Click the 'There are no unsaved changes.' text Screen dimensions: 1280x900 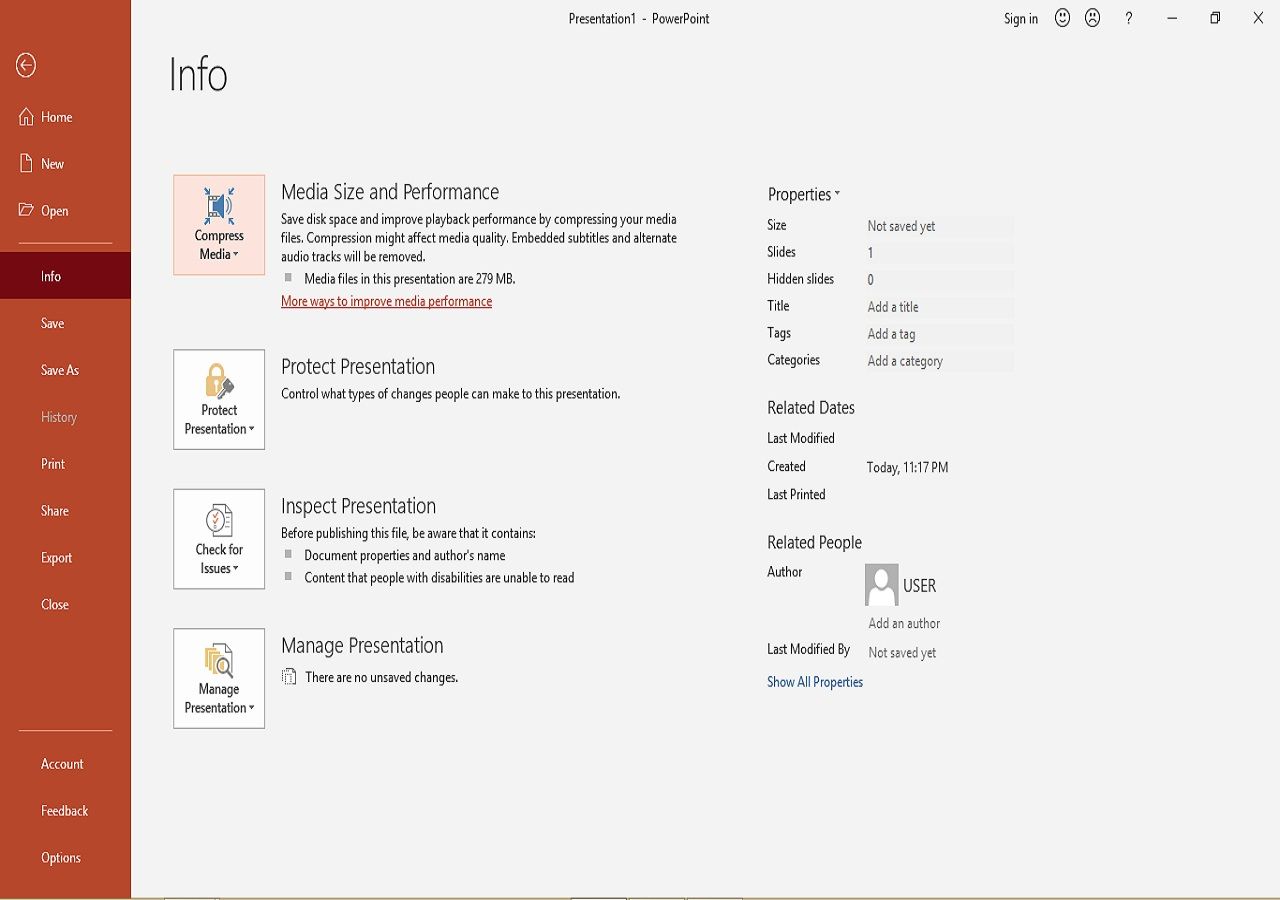381,677
